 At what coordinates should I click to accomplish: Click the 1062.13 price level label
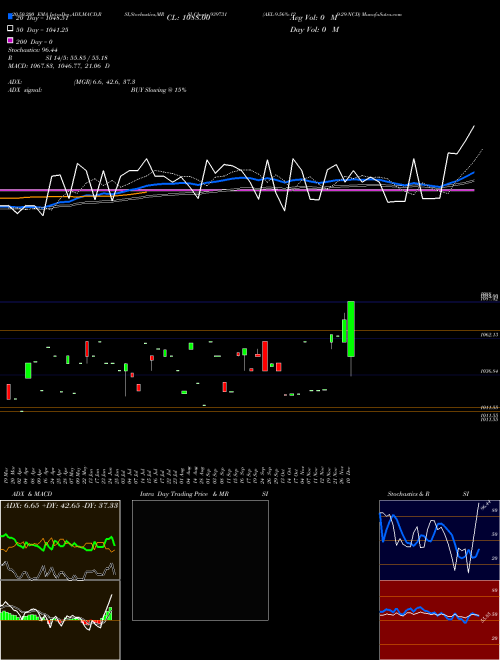(x=489, y=335)
